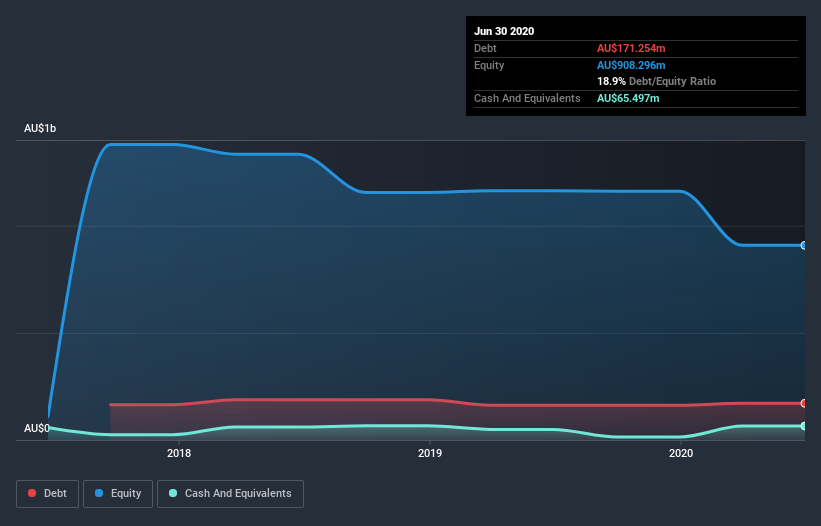Click the 2018 x-axis label
Image resolution: width=821 pixels, height=526 pixels.
(179, 453)
